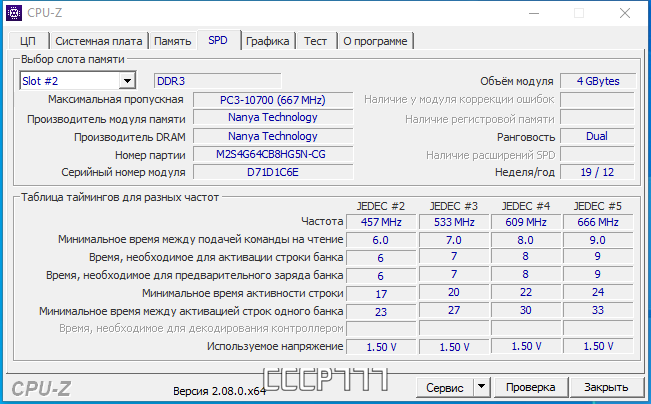Click the Сервис button

(x=445, y=387)
